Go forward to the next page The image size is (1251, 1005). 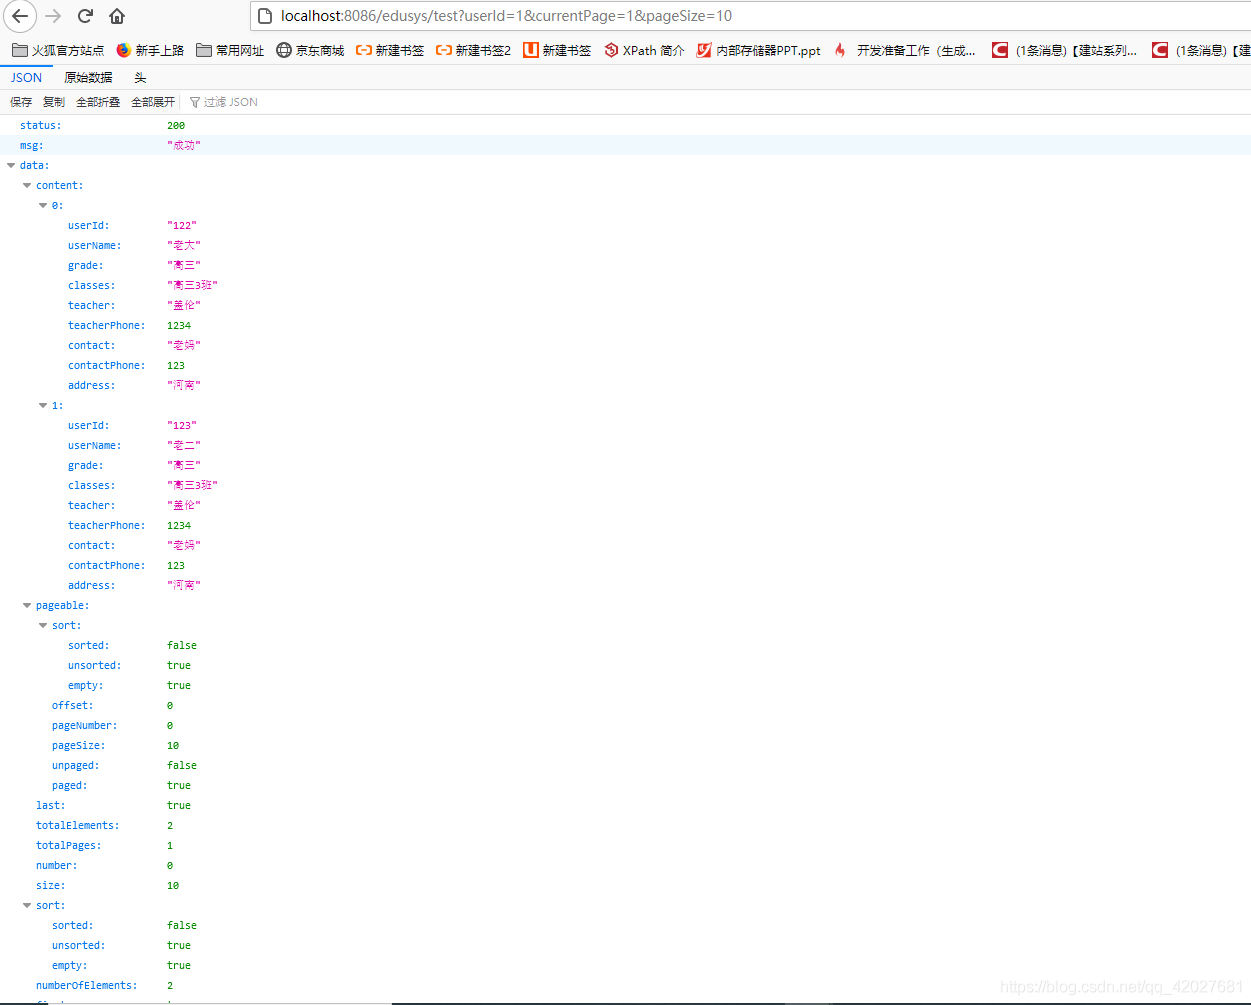point(53,16)
